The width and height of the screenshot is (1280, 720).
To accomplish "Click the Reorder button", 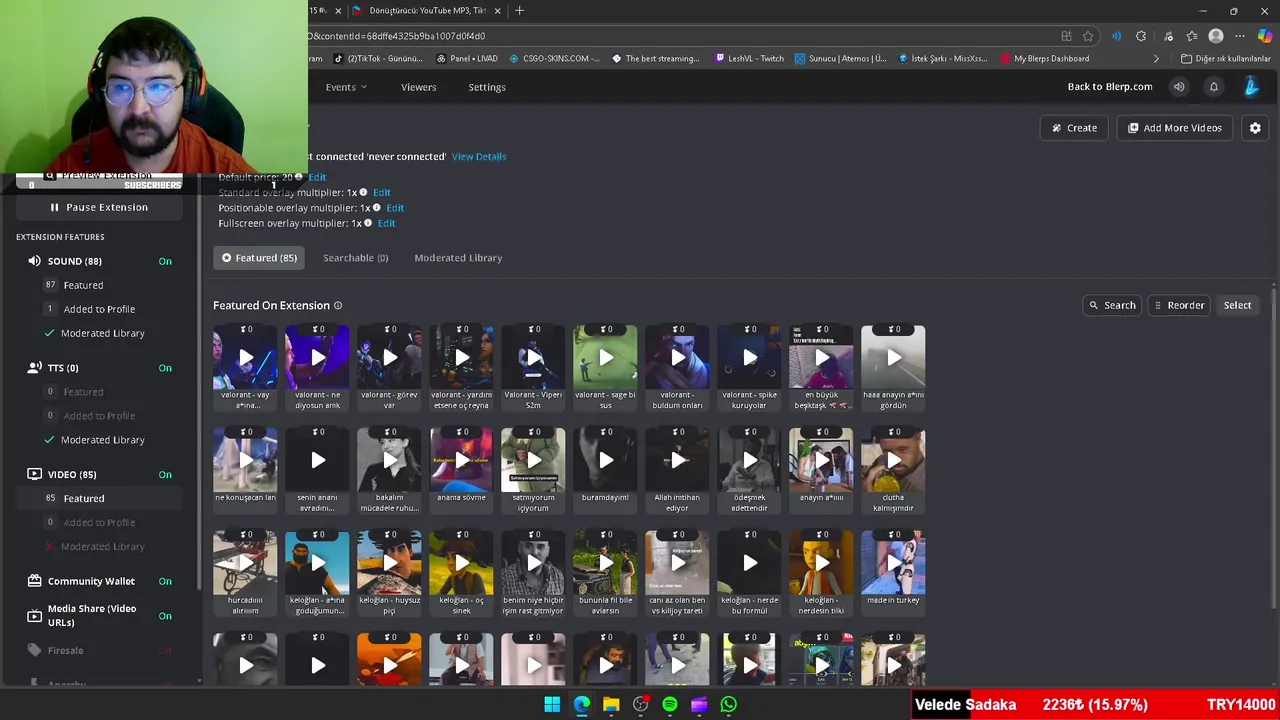I will tap(1179, 305).
